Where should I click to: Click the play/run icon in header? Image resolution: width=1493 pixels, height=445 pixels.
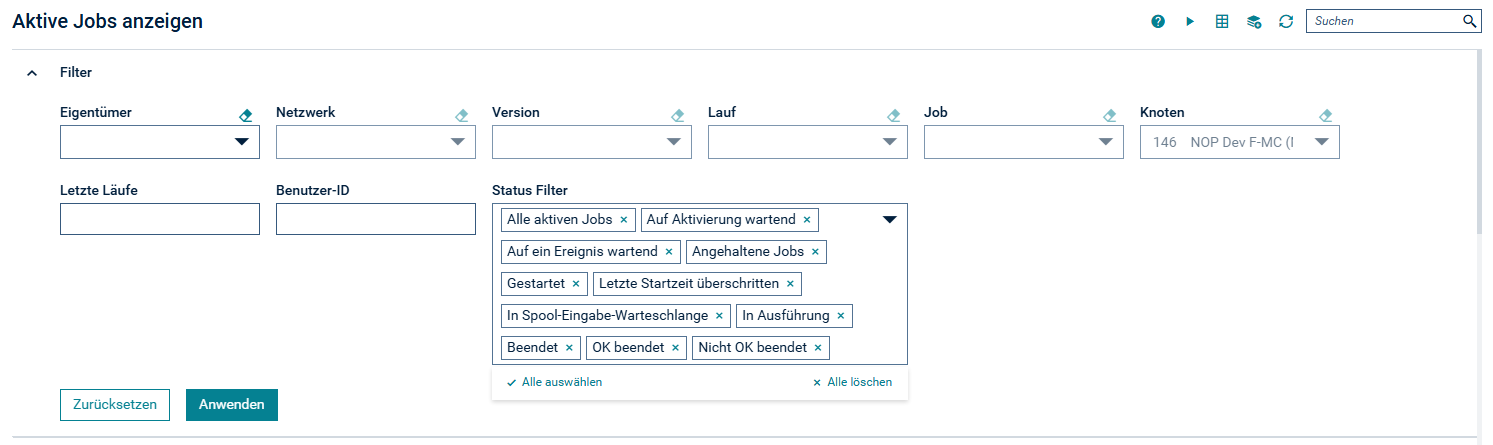tap(1190, 21)
